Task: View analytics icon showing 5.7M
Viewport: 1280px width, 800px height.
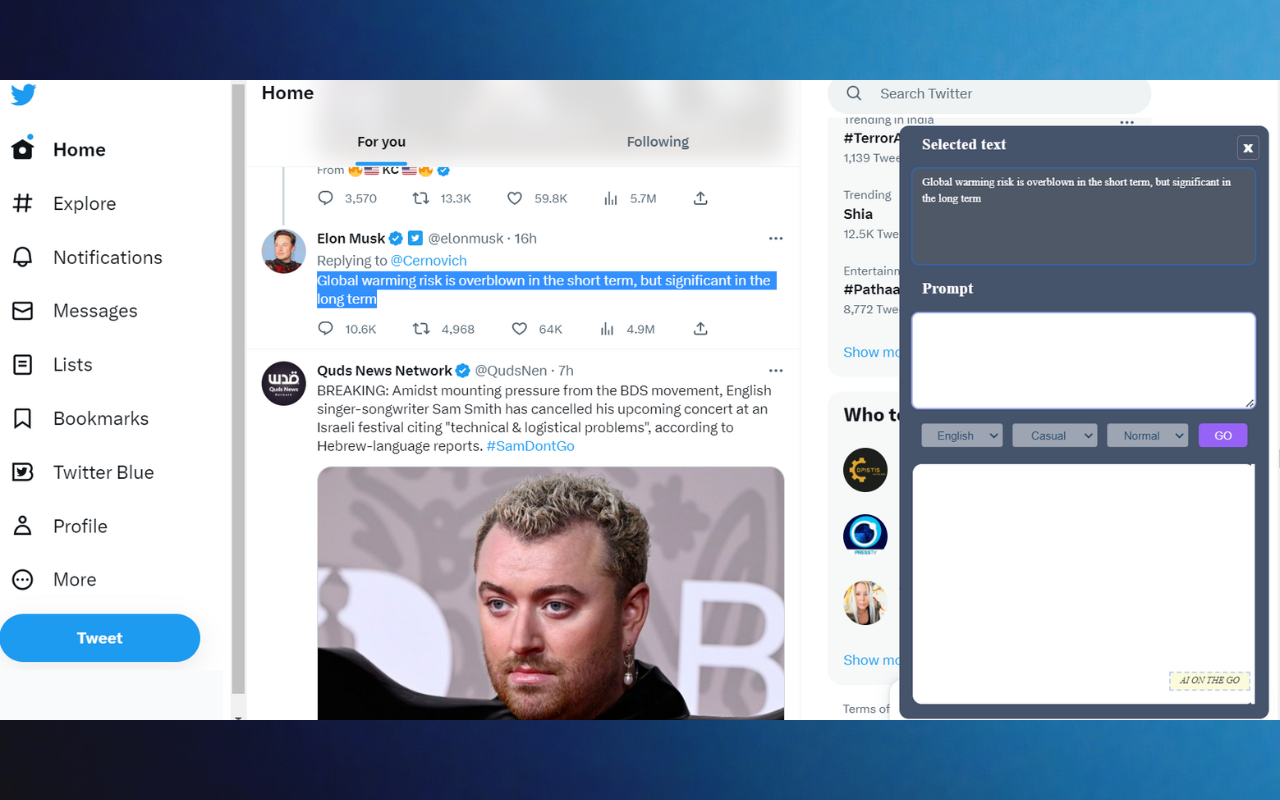Action: pyautogui.click(x=610, y=198)
